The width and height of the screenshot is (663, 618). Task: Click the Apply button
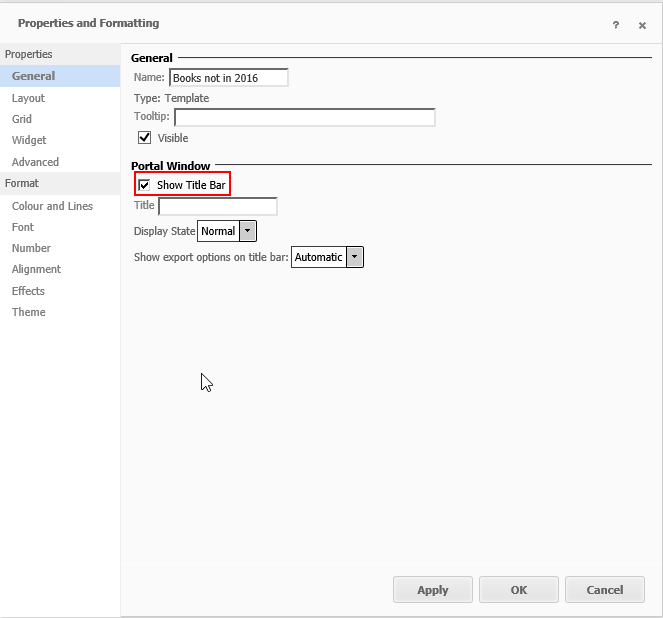[x=432, y=590]
